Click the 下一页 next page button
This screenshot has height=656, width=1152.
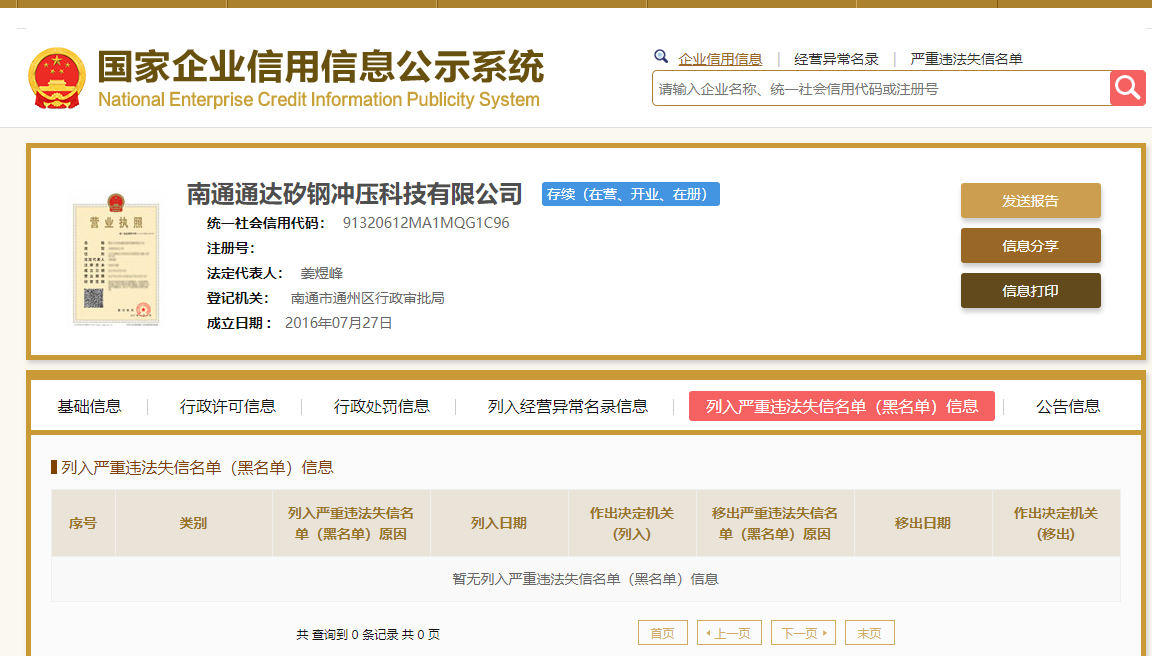click(803, 632)
